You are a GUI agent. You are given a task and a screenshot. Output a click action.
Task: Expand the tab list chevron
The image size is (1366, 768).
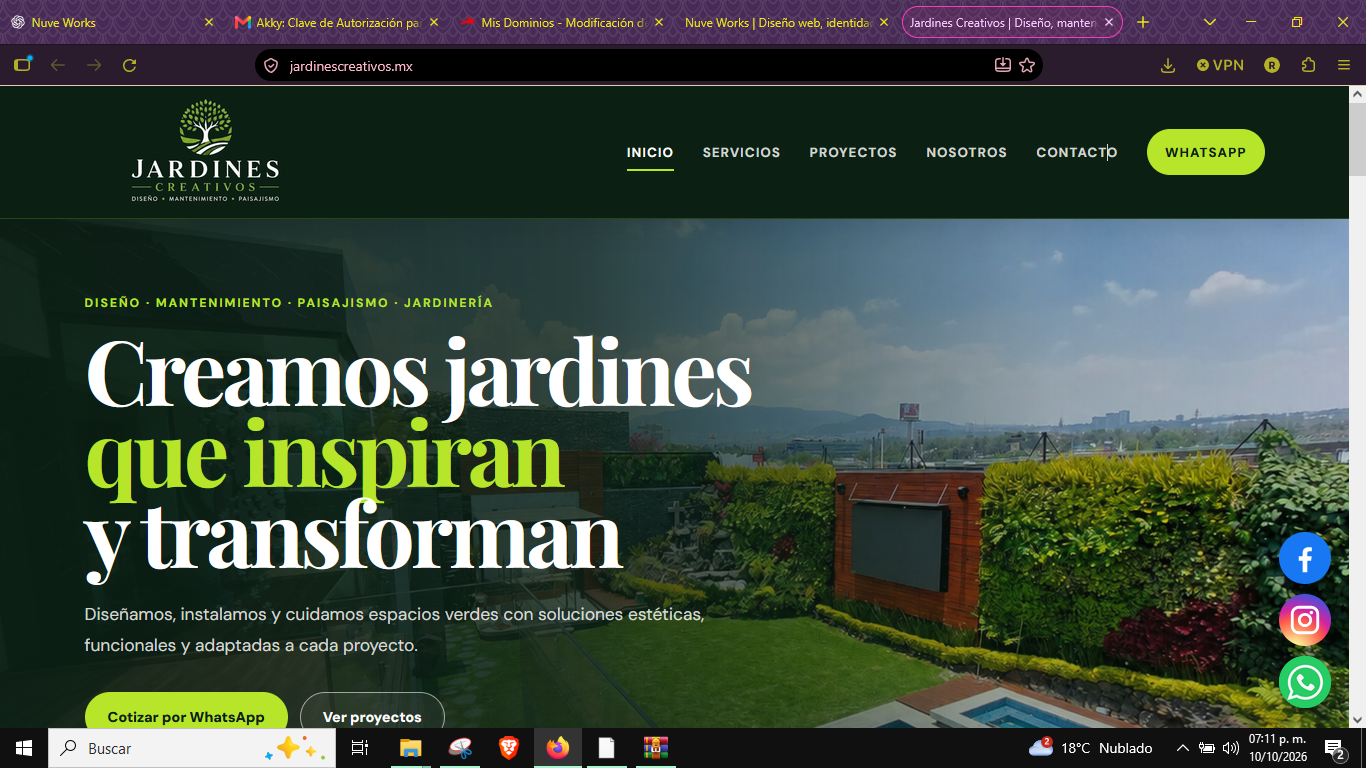[1210, 22]
